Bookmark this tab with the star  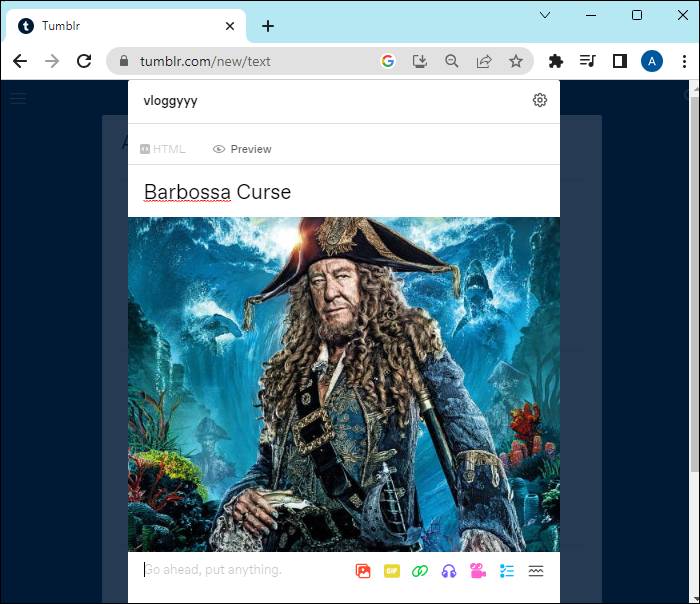click(516, 61)
